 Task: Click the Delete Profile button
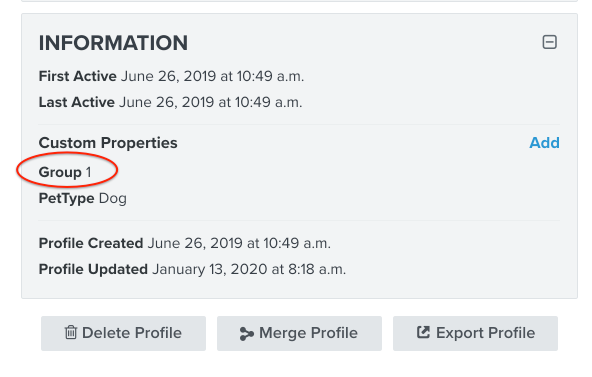[x=123, y=333]
